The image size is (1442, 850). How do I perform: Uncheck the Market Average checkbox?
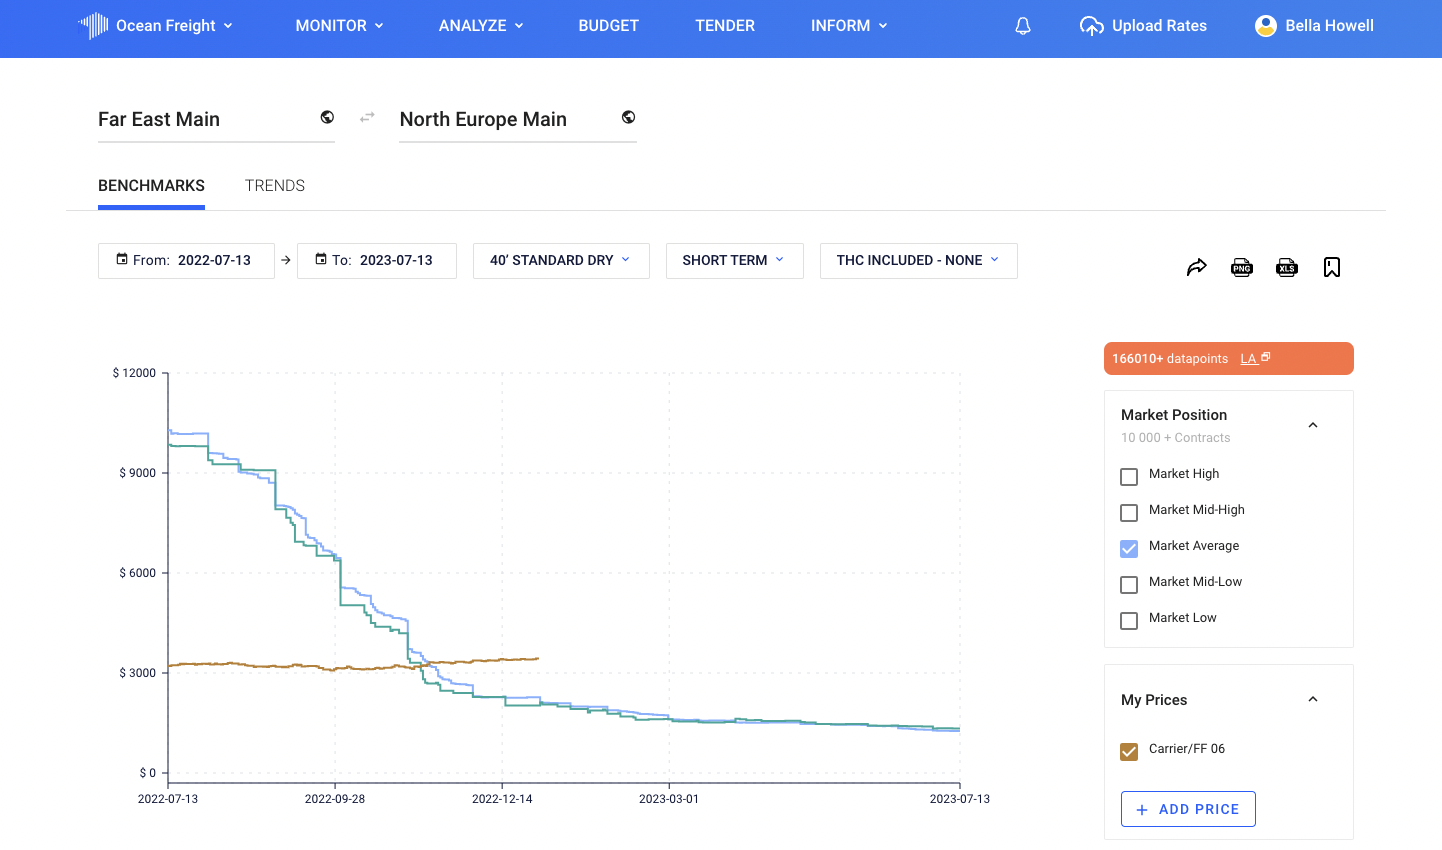[x=1129, y=549]
